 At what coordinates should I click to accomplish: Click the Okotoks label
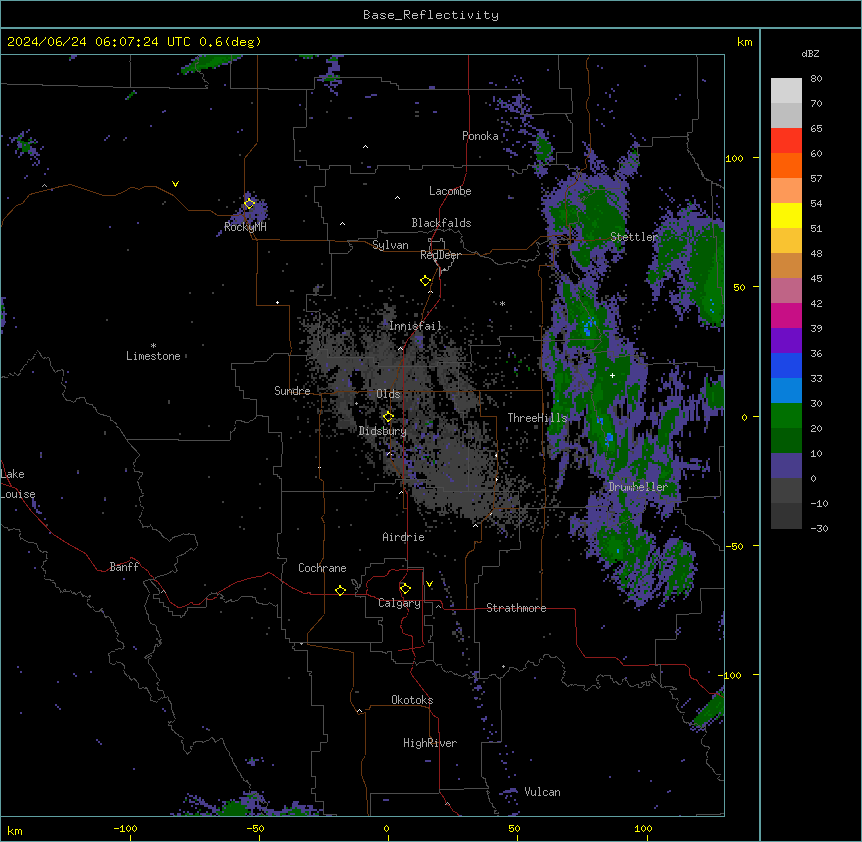click(412, 700)
